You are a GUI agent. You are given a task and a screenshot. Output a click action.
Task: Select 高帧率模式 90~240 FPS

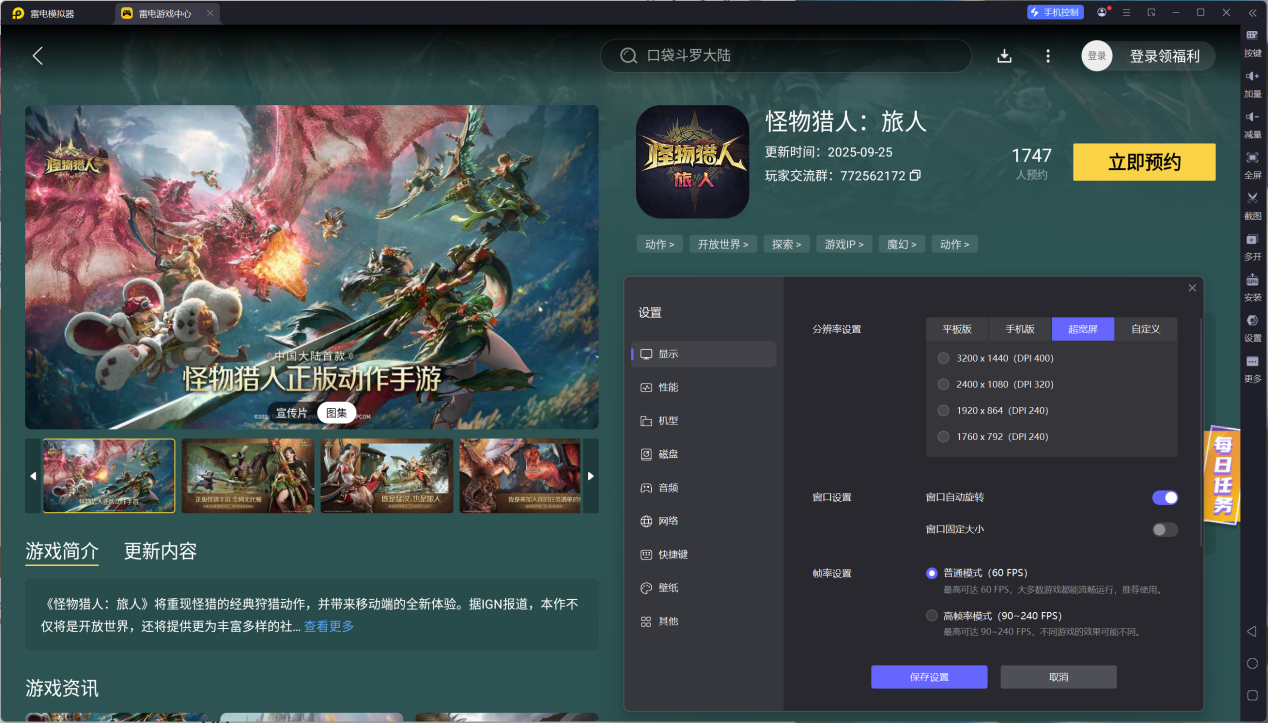932,615
